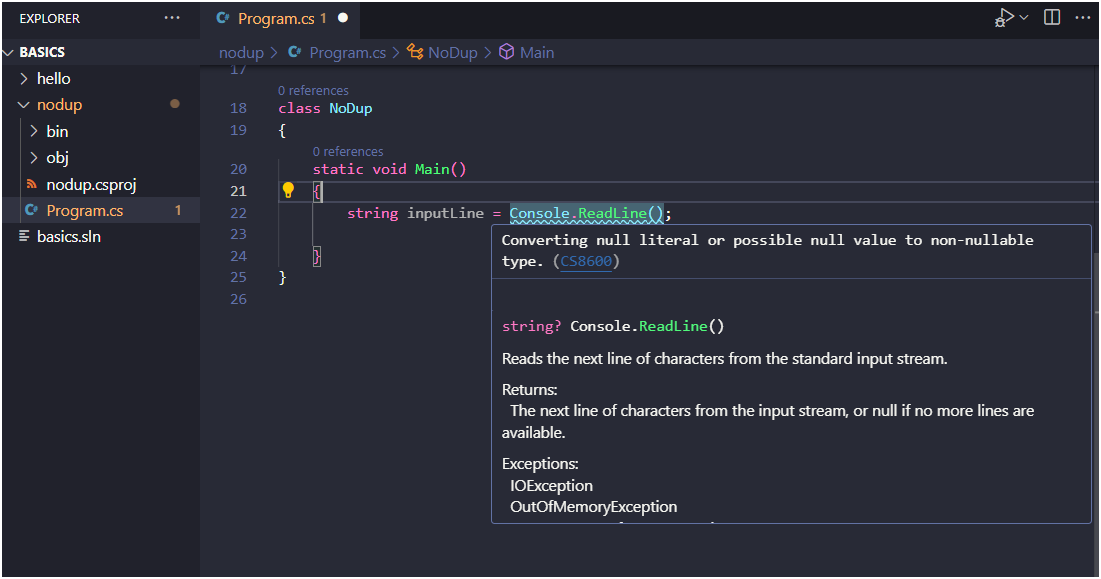1101x579 pixels.
Task: Collapse the BASICS section in Explorer
Action: [x=8, y=51]
